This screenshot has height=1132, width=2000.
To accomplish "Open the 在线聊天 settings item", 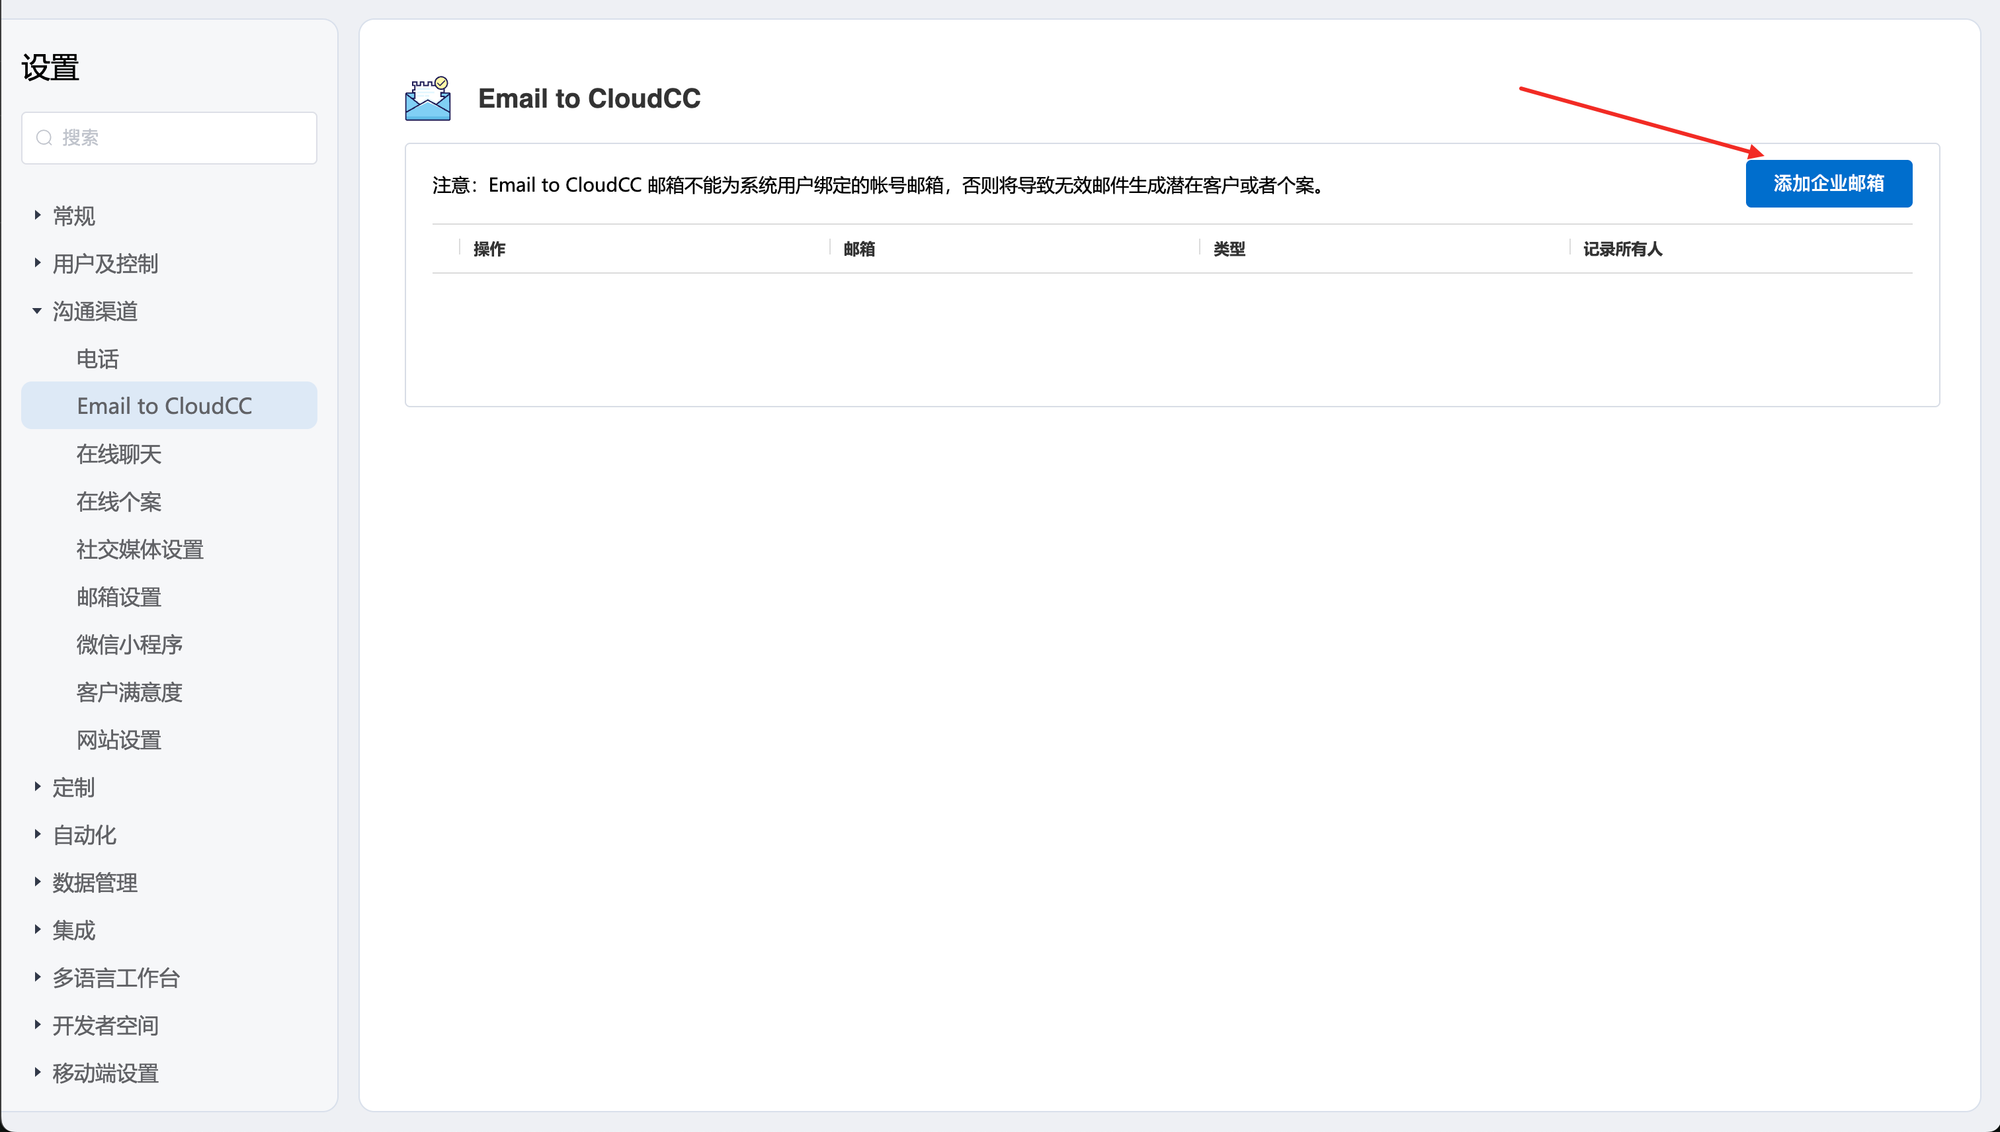I will (x=119, y=454).
